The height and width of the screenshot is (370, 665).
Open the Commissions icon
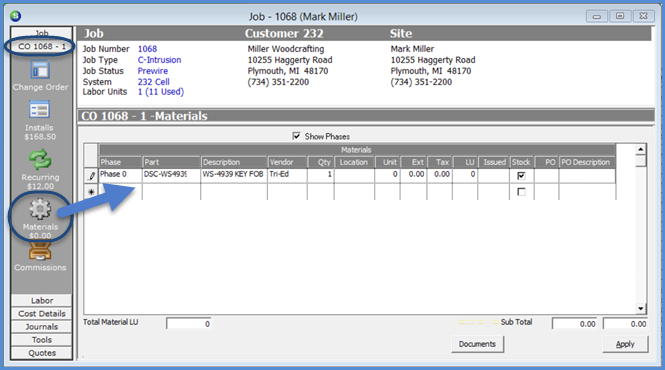coord(40,251)
